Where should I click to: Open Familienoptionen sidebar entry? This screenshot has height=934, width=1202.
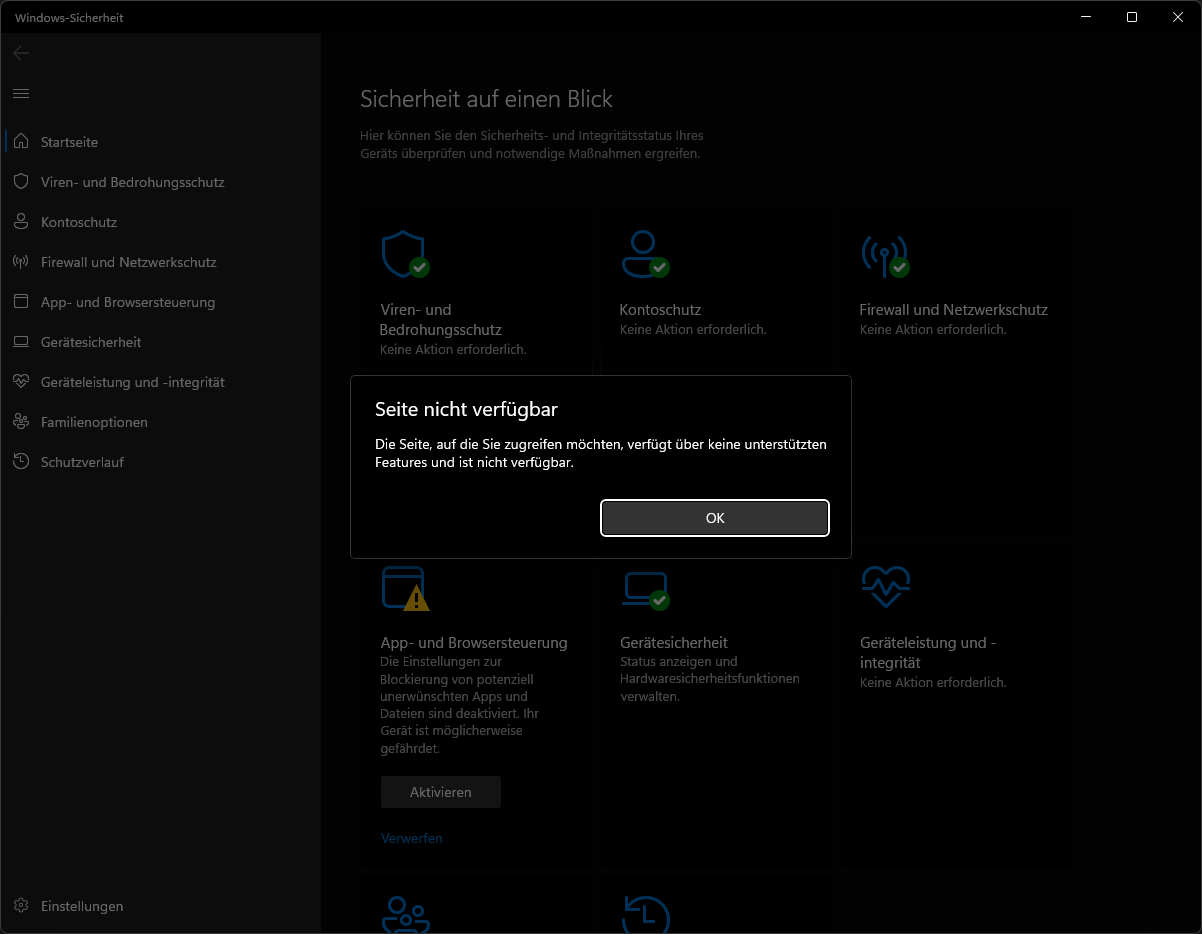click(x=160, y=422)
